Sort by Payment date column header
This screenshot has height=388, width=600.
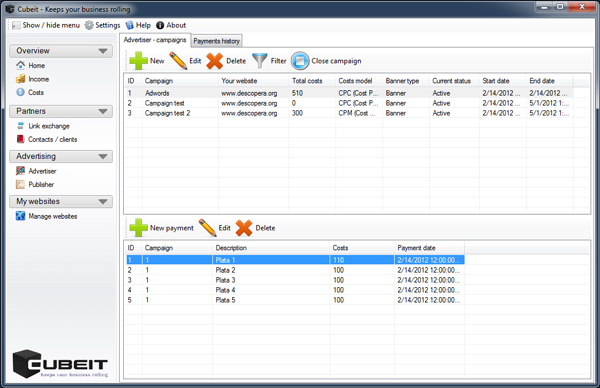429,248
